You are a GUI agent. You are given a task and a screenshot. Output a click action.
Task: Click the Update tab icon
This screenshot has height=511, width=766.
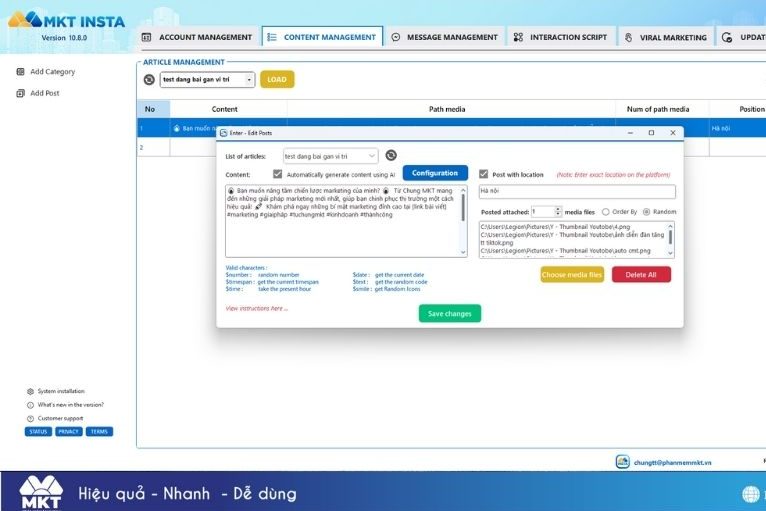[x=727, y=37]
